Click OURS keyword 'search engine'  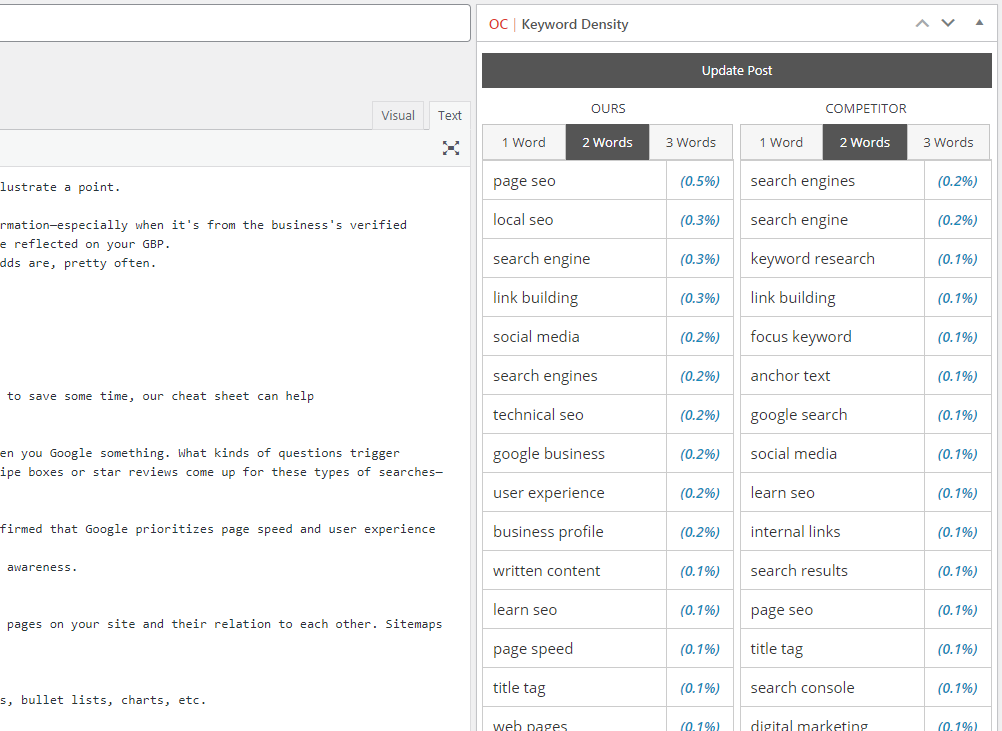(541, 259)
